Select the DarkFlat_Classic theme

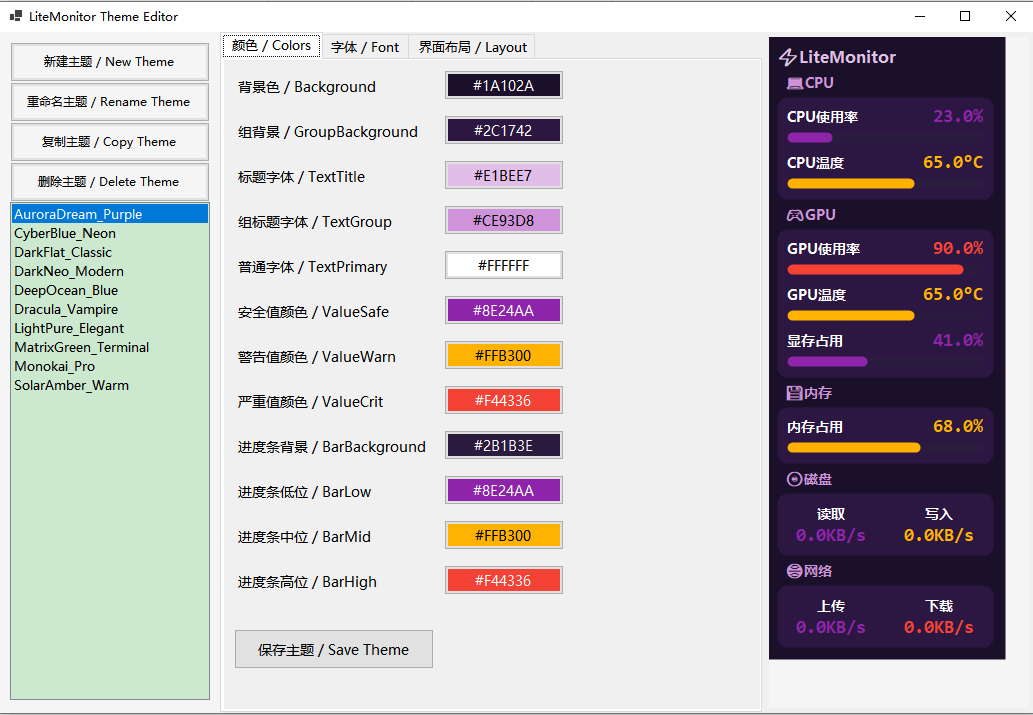coord(110,252)
